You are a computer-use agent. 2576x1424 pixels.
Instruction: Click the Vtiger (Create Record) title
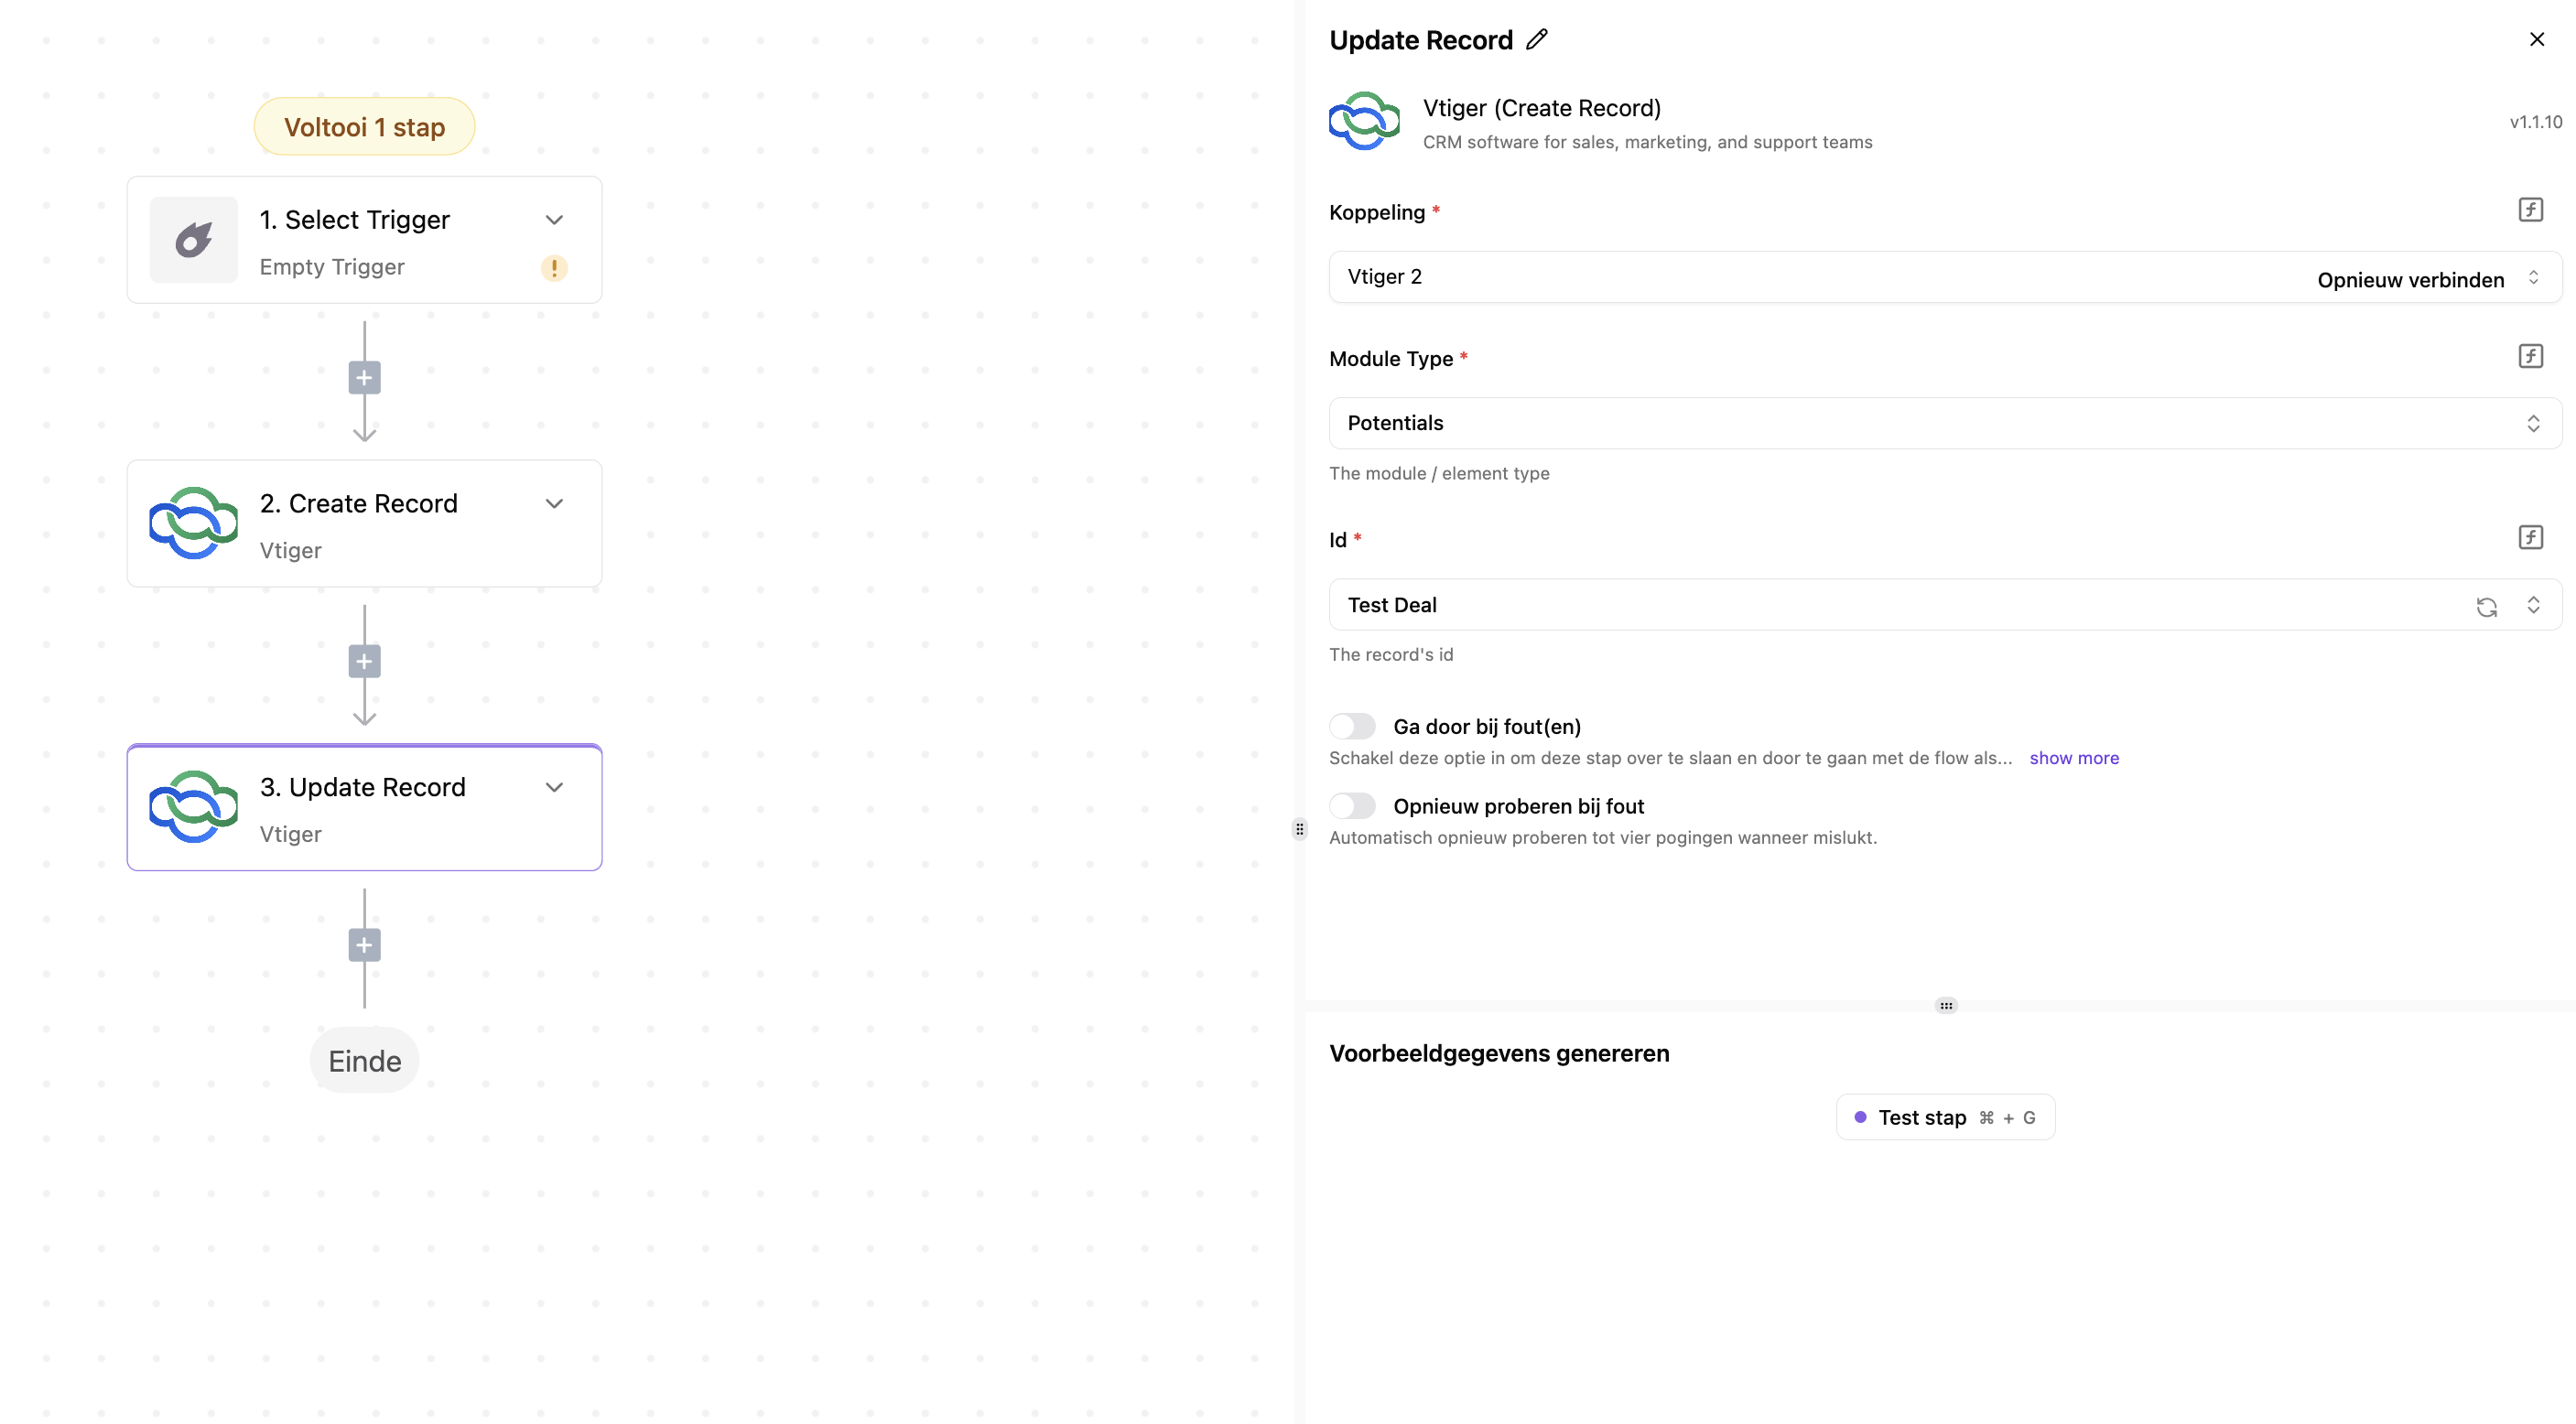[1542, 108]
